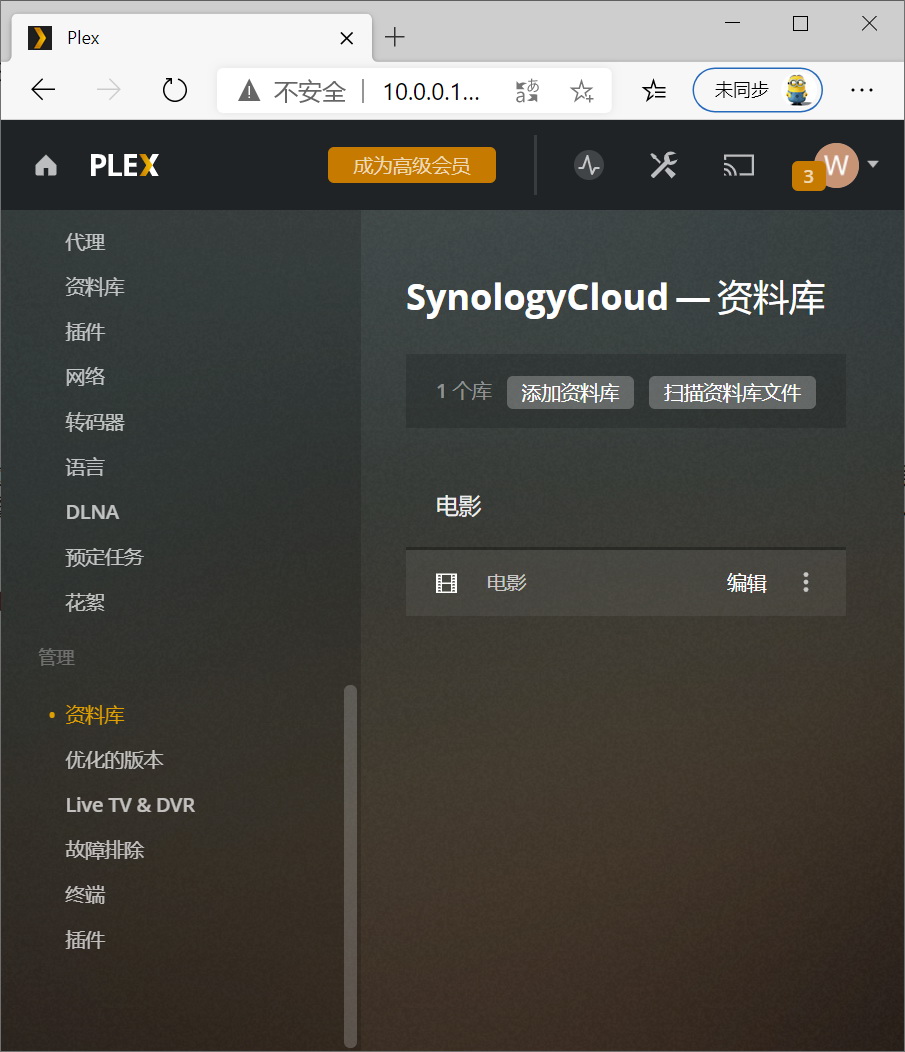Click the 电影 library name in the row
Screen dimensions: 905x1052
click(507, 583)
